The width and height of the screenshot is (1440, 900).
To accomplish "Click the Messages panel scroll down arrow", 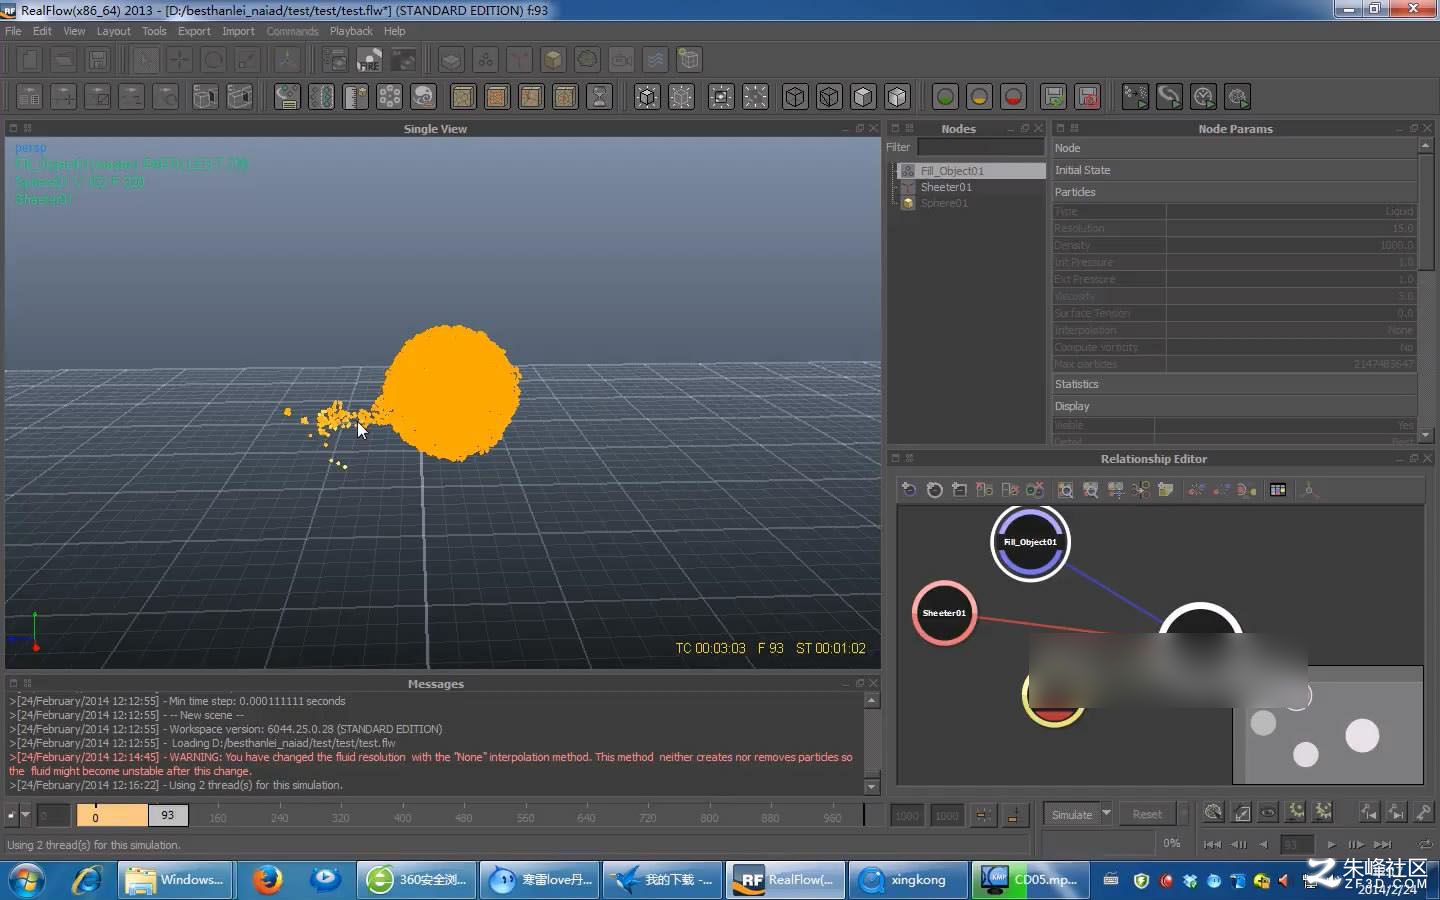I will (x=871, y=787).
